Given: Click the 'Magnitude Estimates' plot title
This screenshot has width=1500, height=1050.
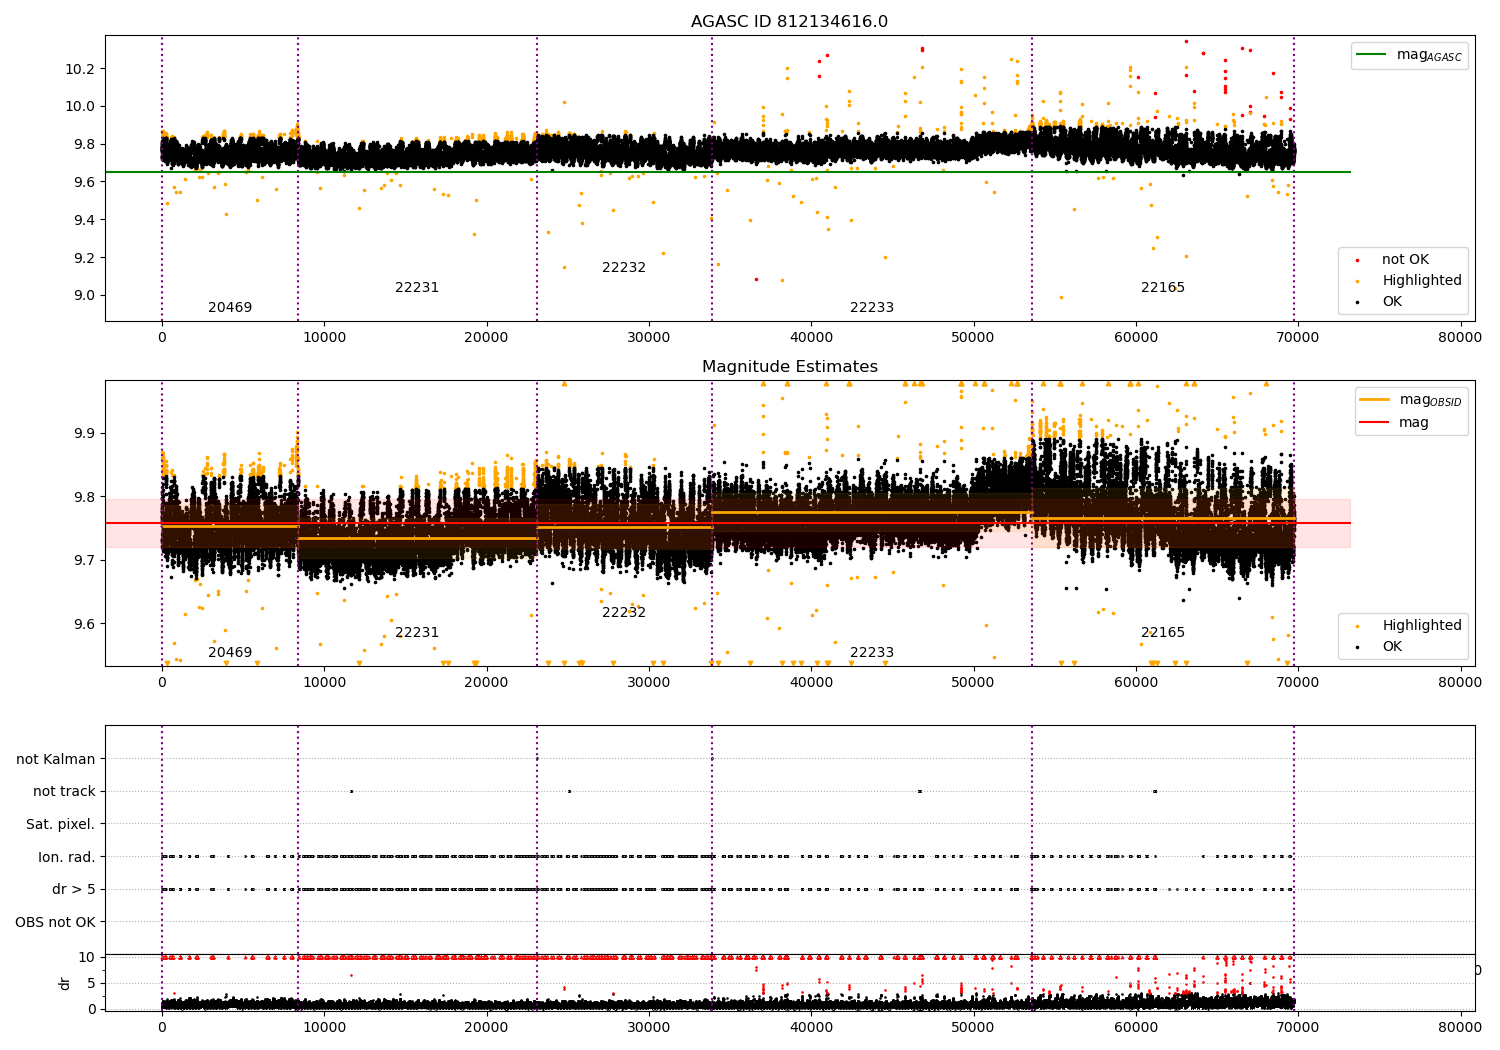Looking at the screenshot, I should tap(789, 367).
